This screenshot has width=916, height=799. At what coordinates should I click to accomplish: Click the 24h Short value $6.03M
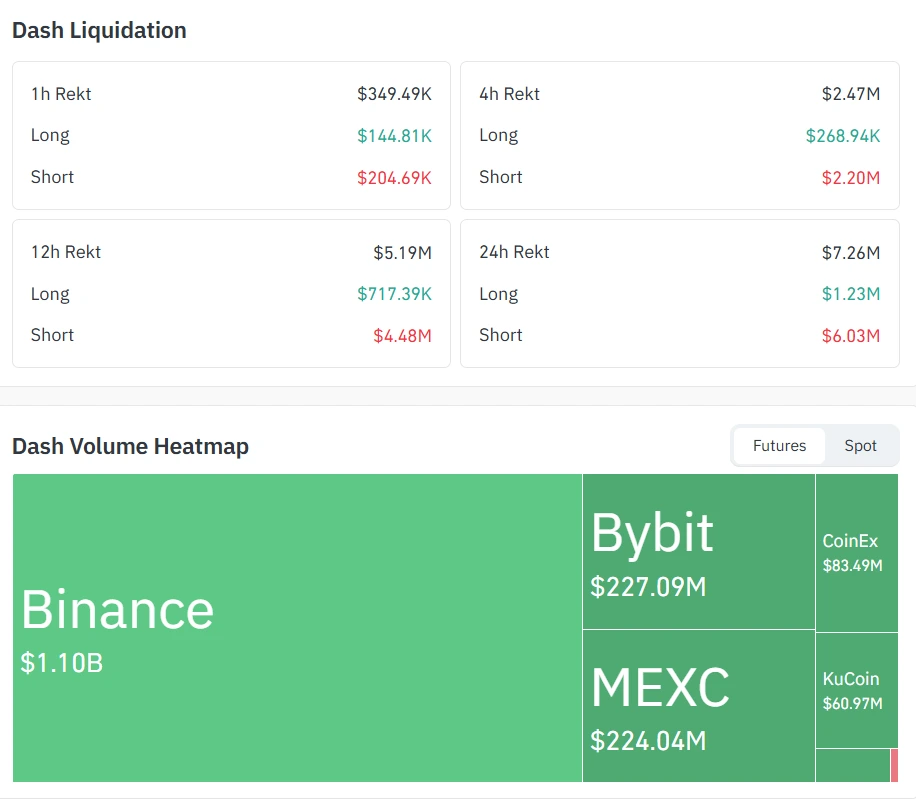tap(851, 336)
